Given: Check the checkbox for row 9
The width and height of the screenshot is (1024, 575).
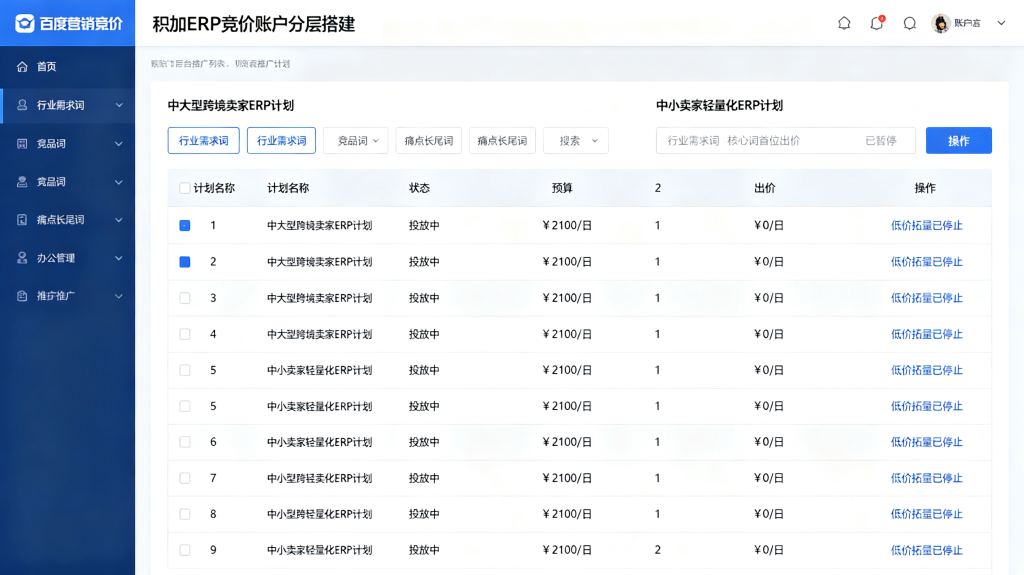Looking at the screenshot, I should (x=185, y=550).
